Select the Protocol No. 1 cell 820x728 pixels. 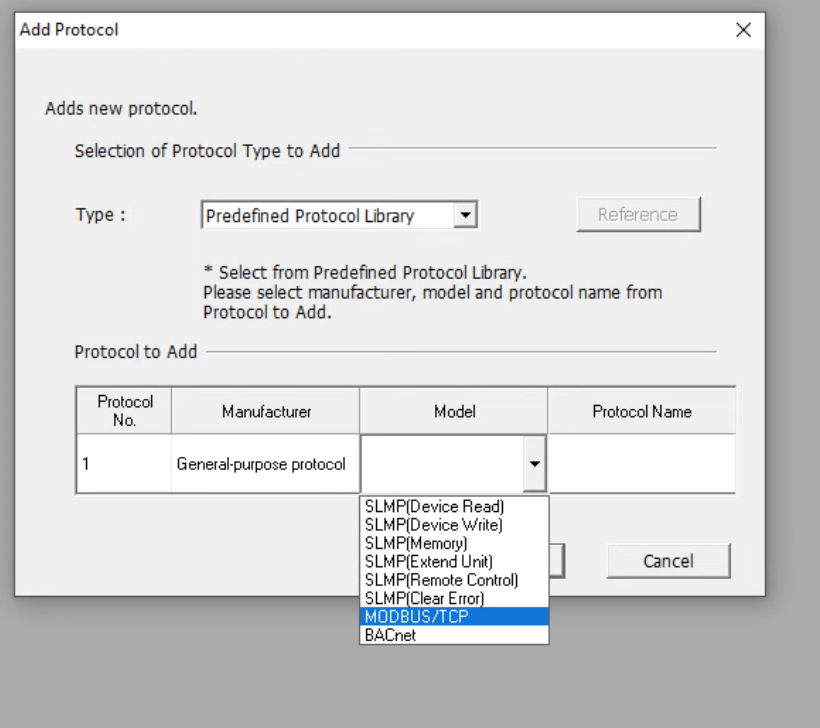coord(124,464)
